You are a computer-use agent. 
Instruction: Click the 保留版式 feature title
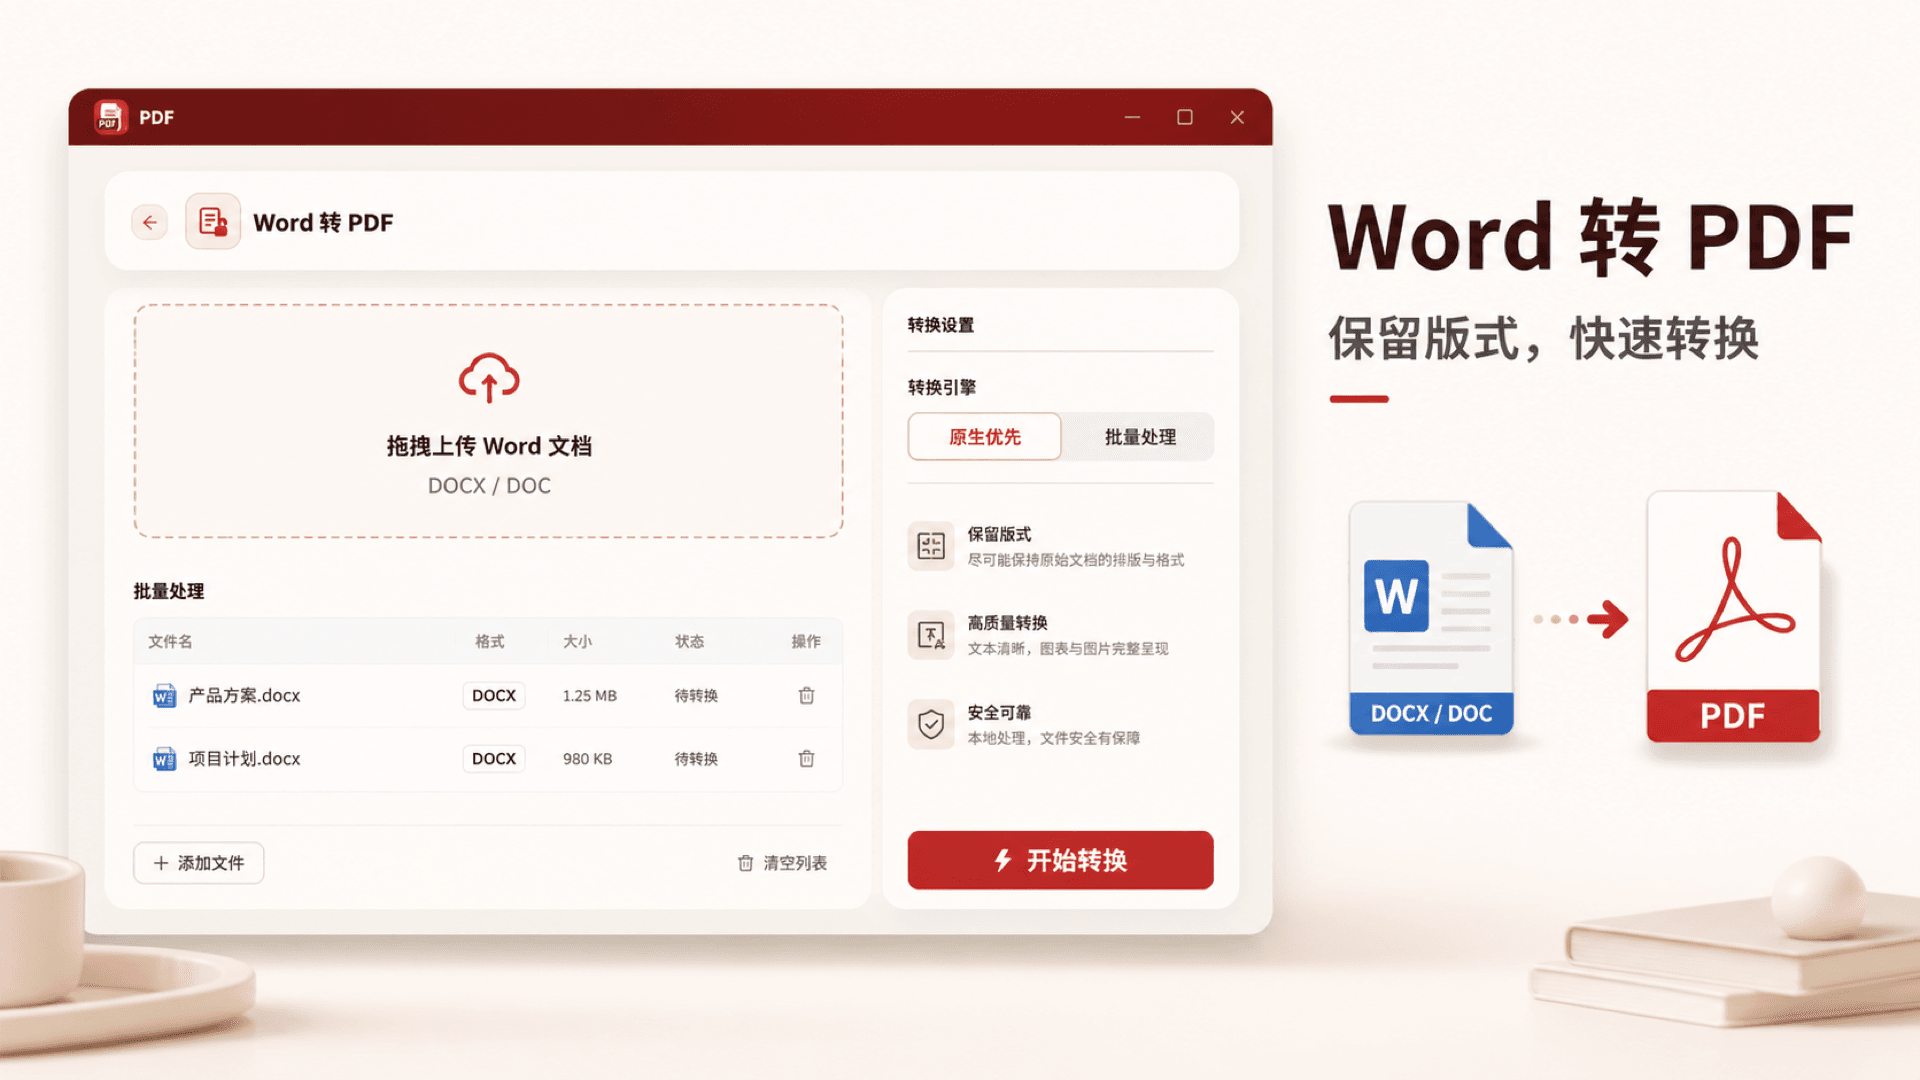coord(999,534)
